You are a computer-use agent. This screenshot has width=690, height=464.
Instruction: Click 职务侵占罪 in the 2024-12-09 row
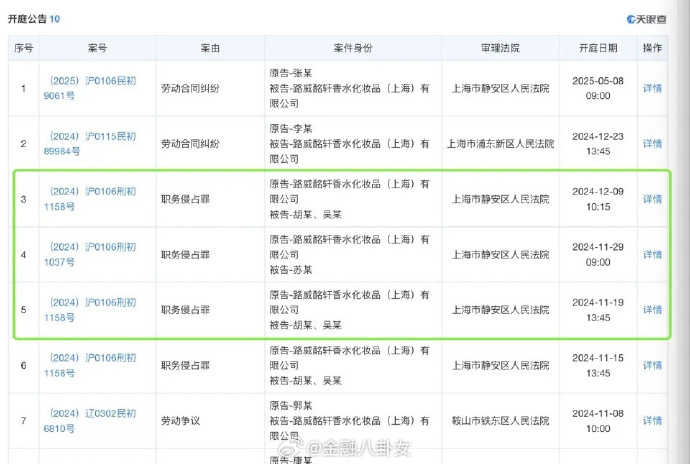click(185, 199)
